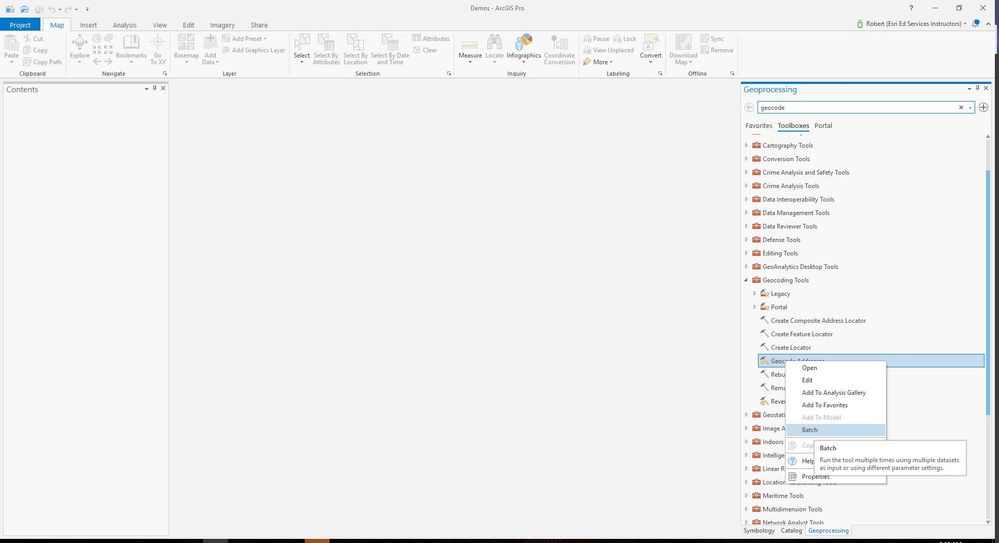Open the Project tab
The image size is (999, 543).
coord(20,25)
